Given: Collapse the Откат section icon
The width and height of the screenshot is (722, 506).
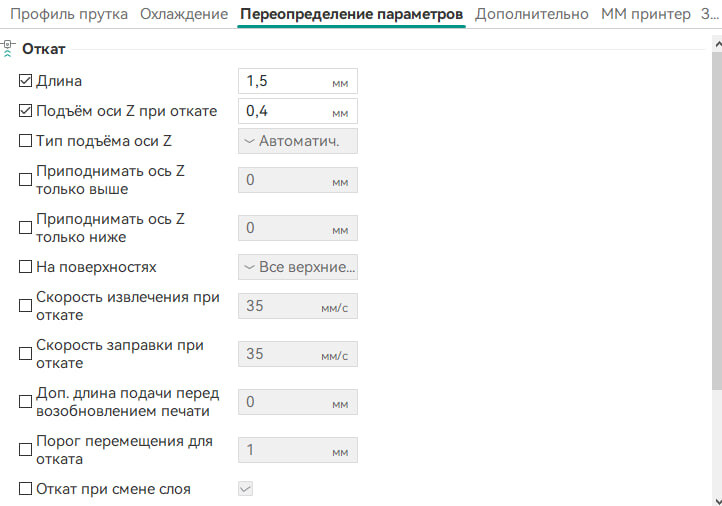Looking at the screenshot, I should click(7, 48).
